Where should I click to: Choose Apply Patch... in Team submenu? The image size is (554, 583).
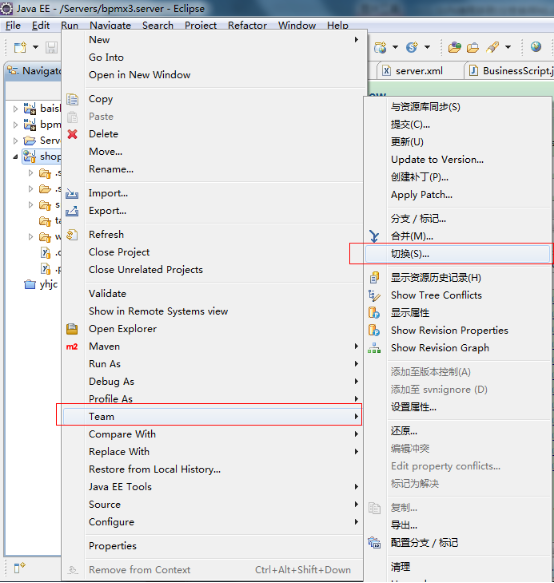(422, 195)
